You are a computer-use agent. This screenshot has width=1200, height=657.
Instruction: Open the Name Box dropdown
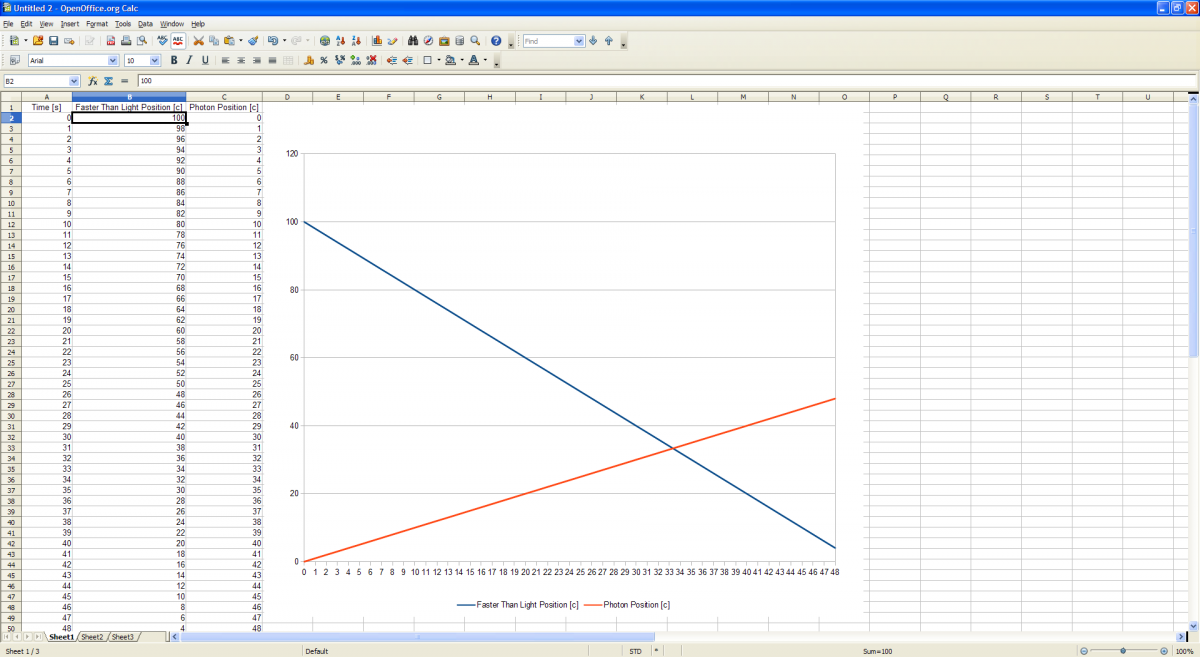74,81
